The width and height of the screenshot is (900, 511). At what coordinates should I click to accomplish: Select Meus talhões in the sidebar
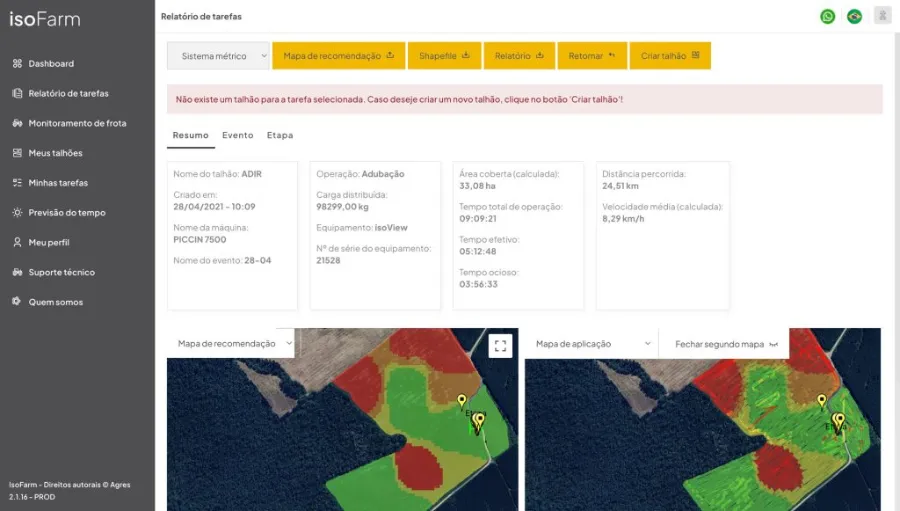tap(56, 153)
